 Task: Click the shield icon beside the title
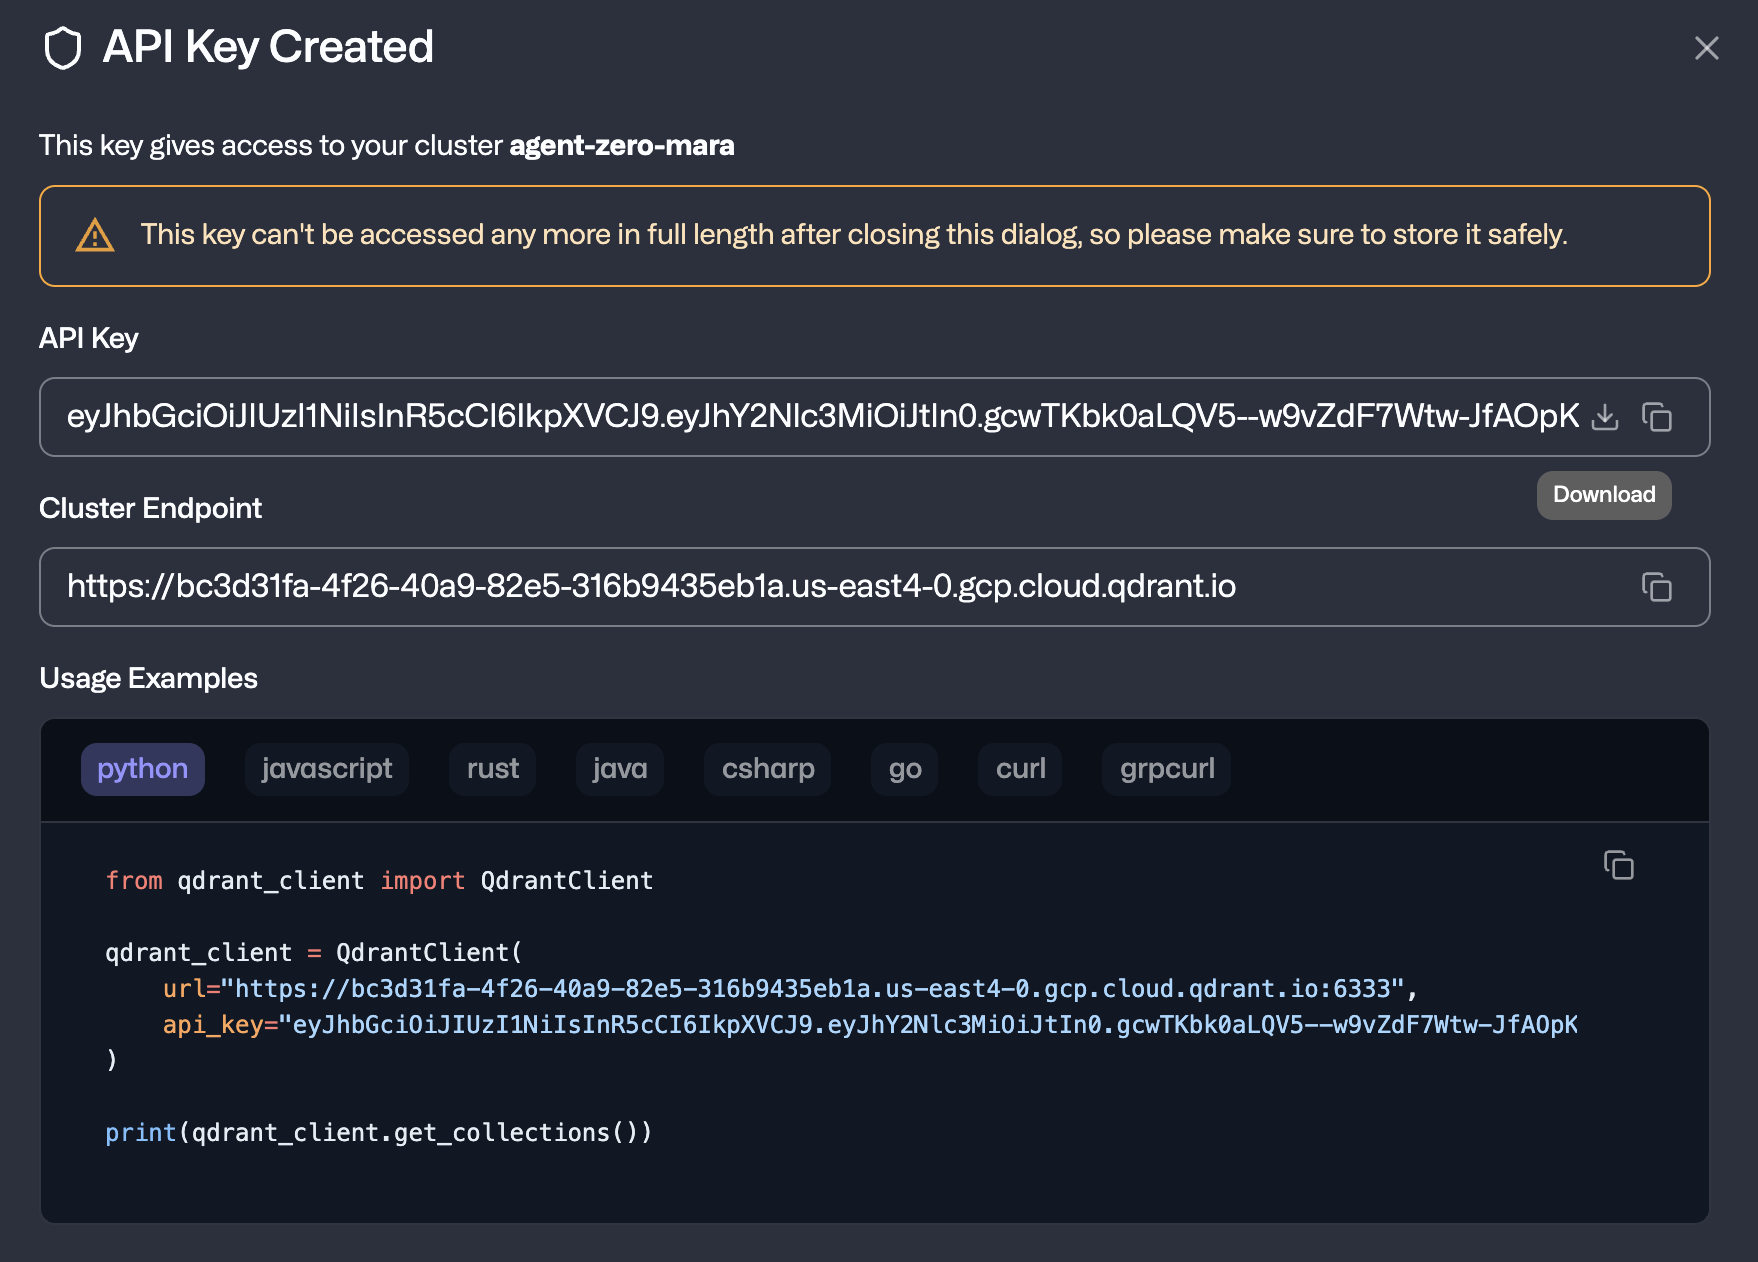click(x=63, y=48)
